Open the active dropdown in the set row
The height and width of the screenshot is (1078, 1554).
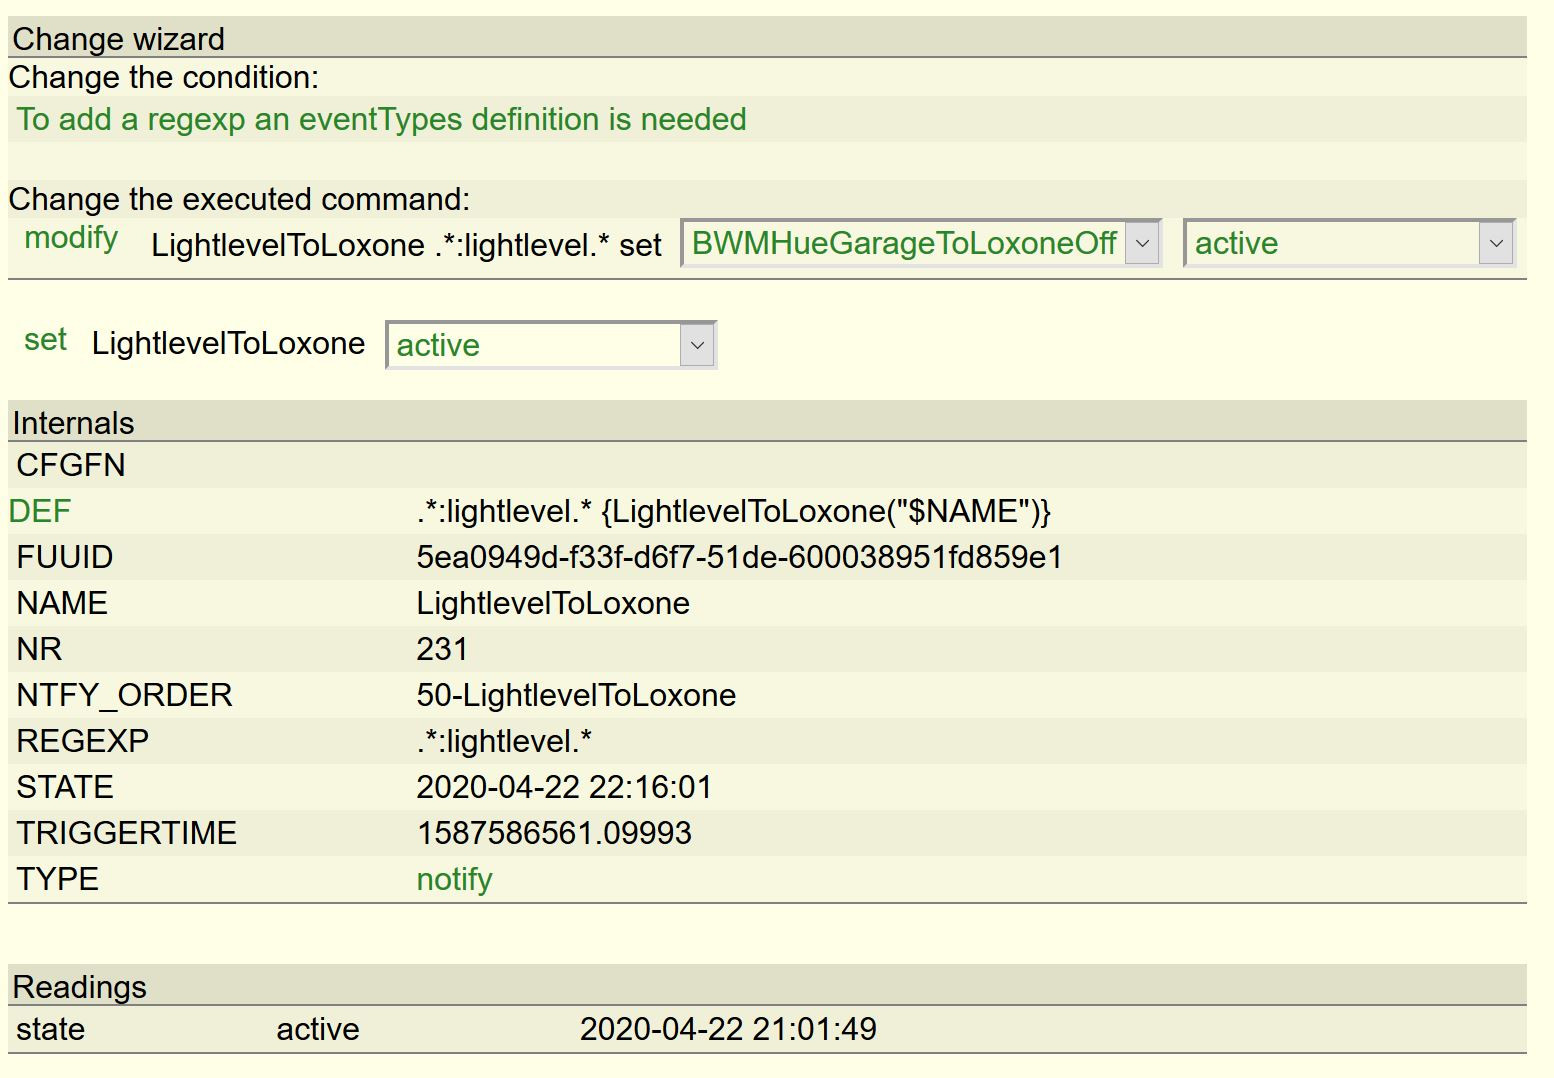tap(551, 345)
